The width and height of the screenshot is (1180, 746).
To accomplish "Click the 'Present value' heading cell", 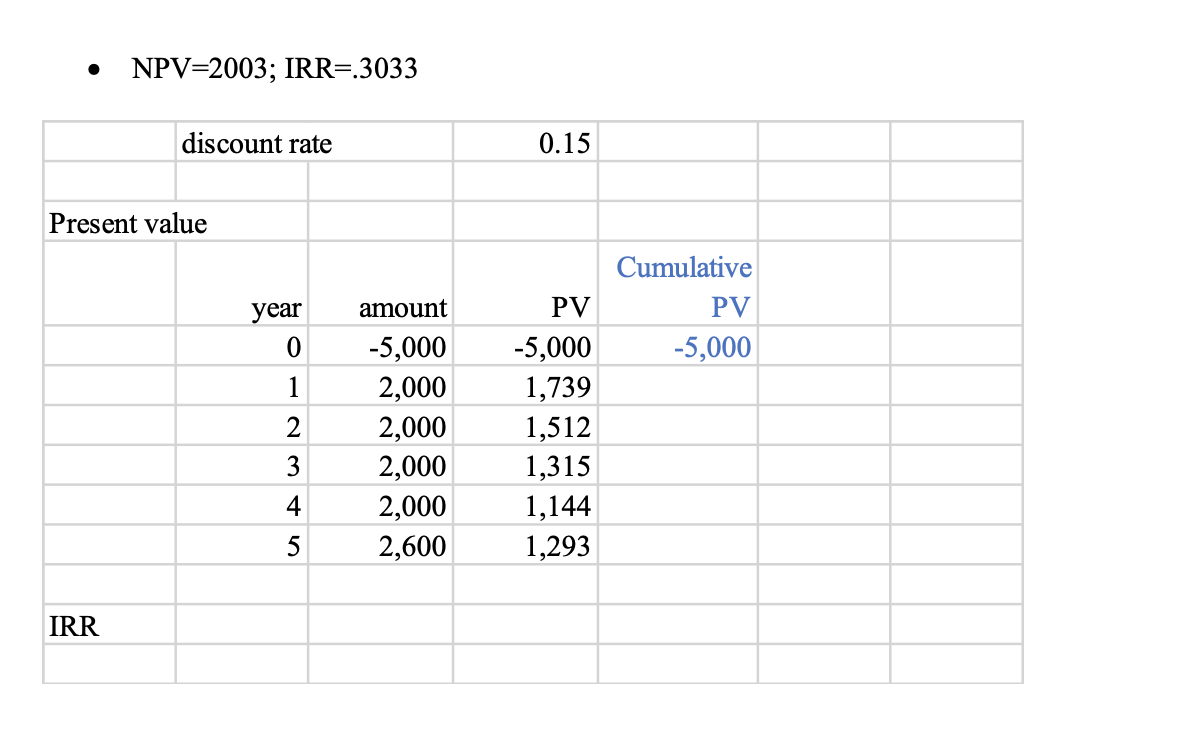I will 175,221.
